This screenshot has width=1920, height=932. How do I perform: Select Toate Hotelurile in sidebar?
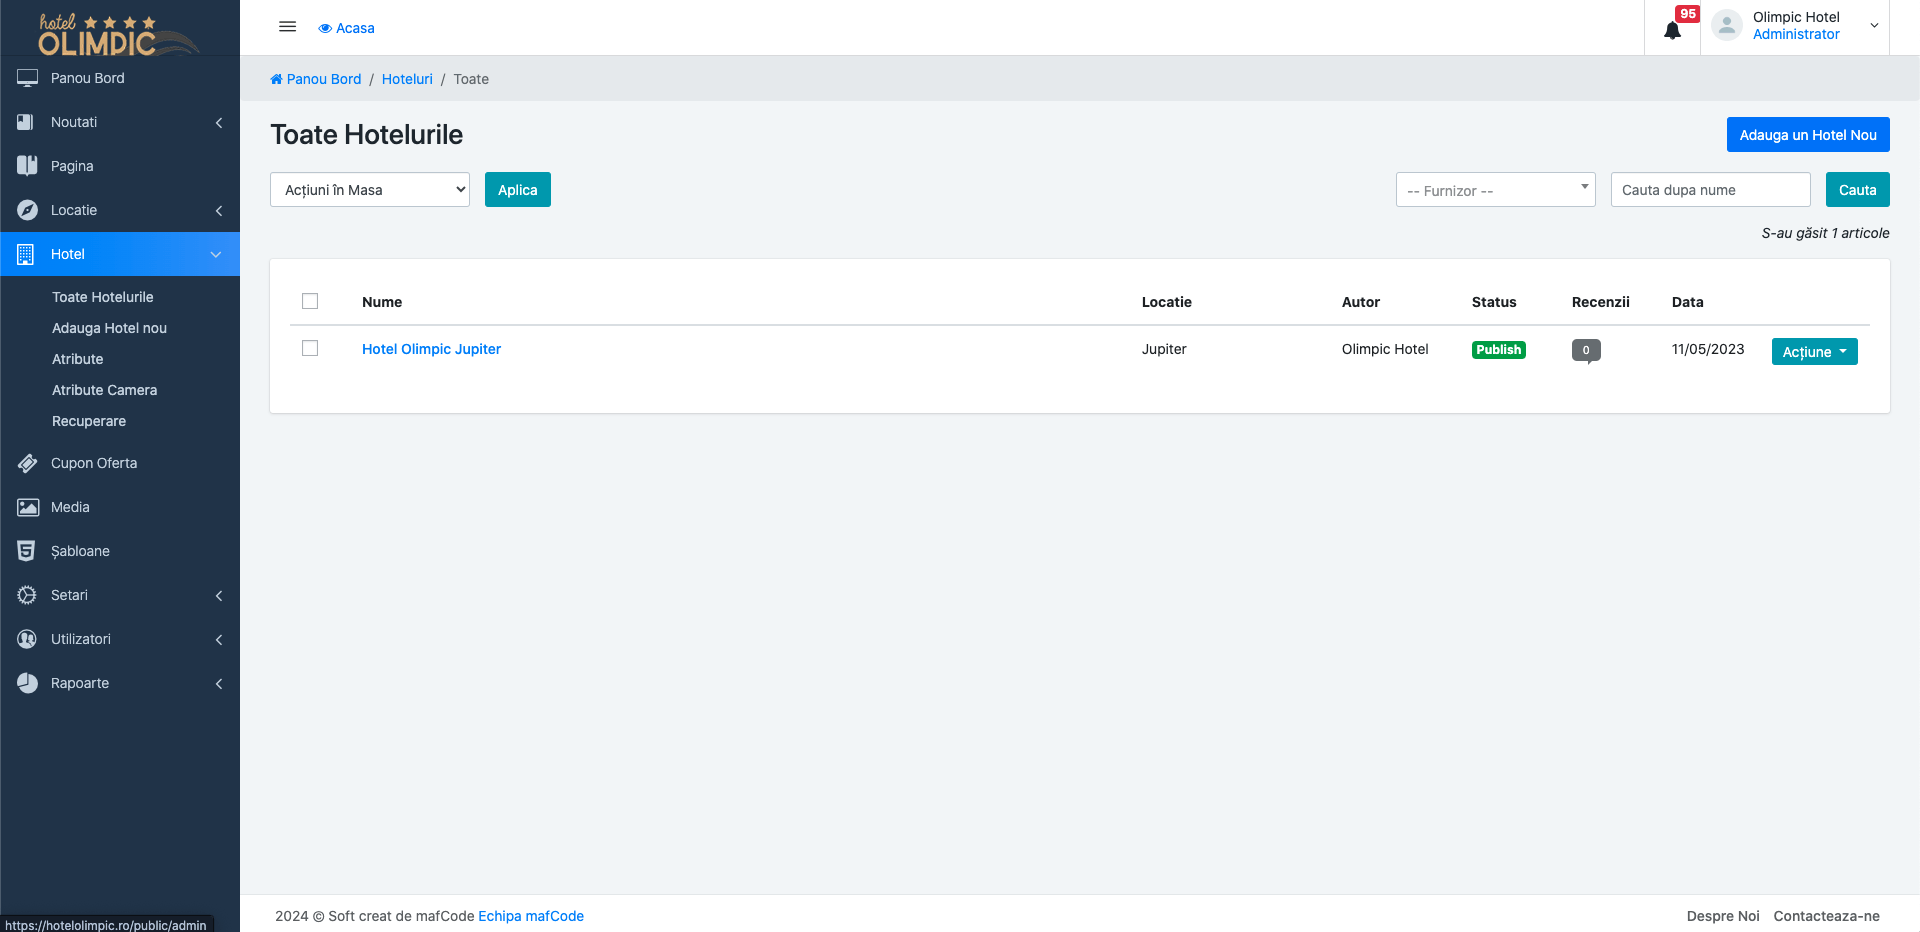coord(103,297)
